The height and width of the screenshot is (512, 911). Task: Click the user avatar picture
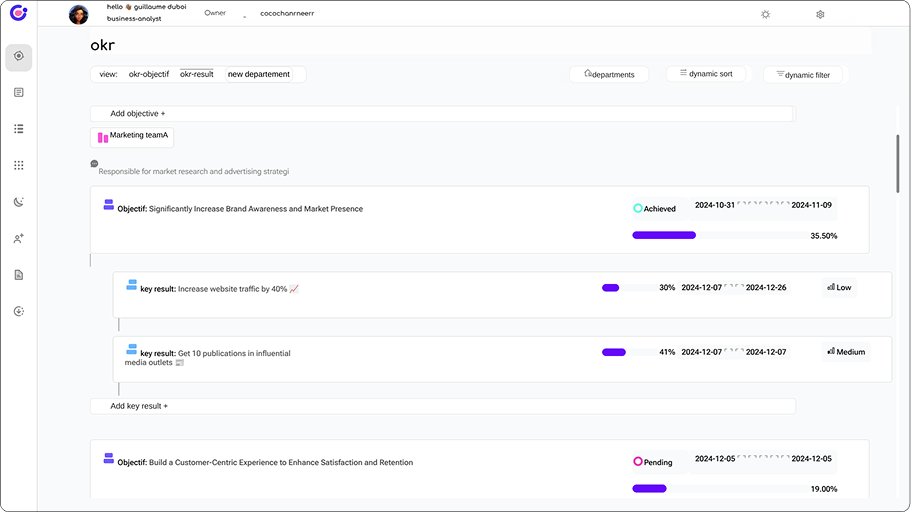[x=78, y=14]
